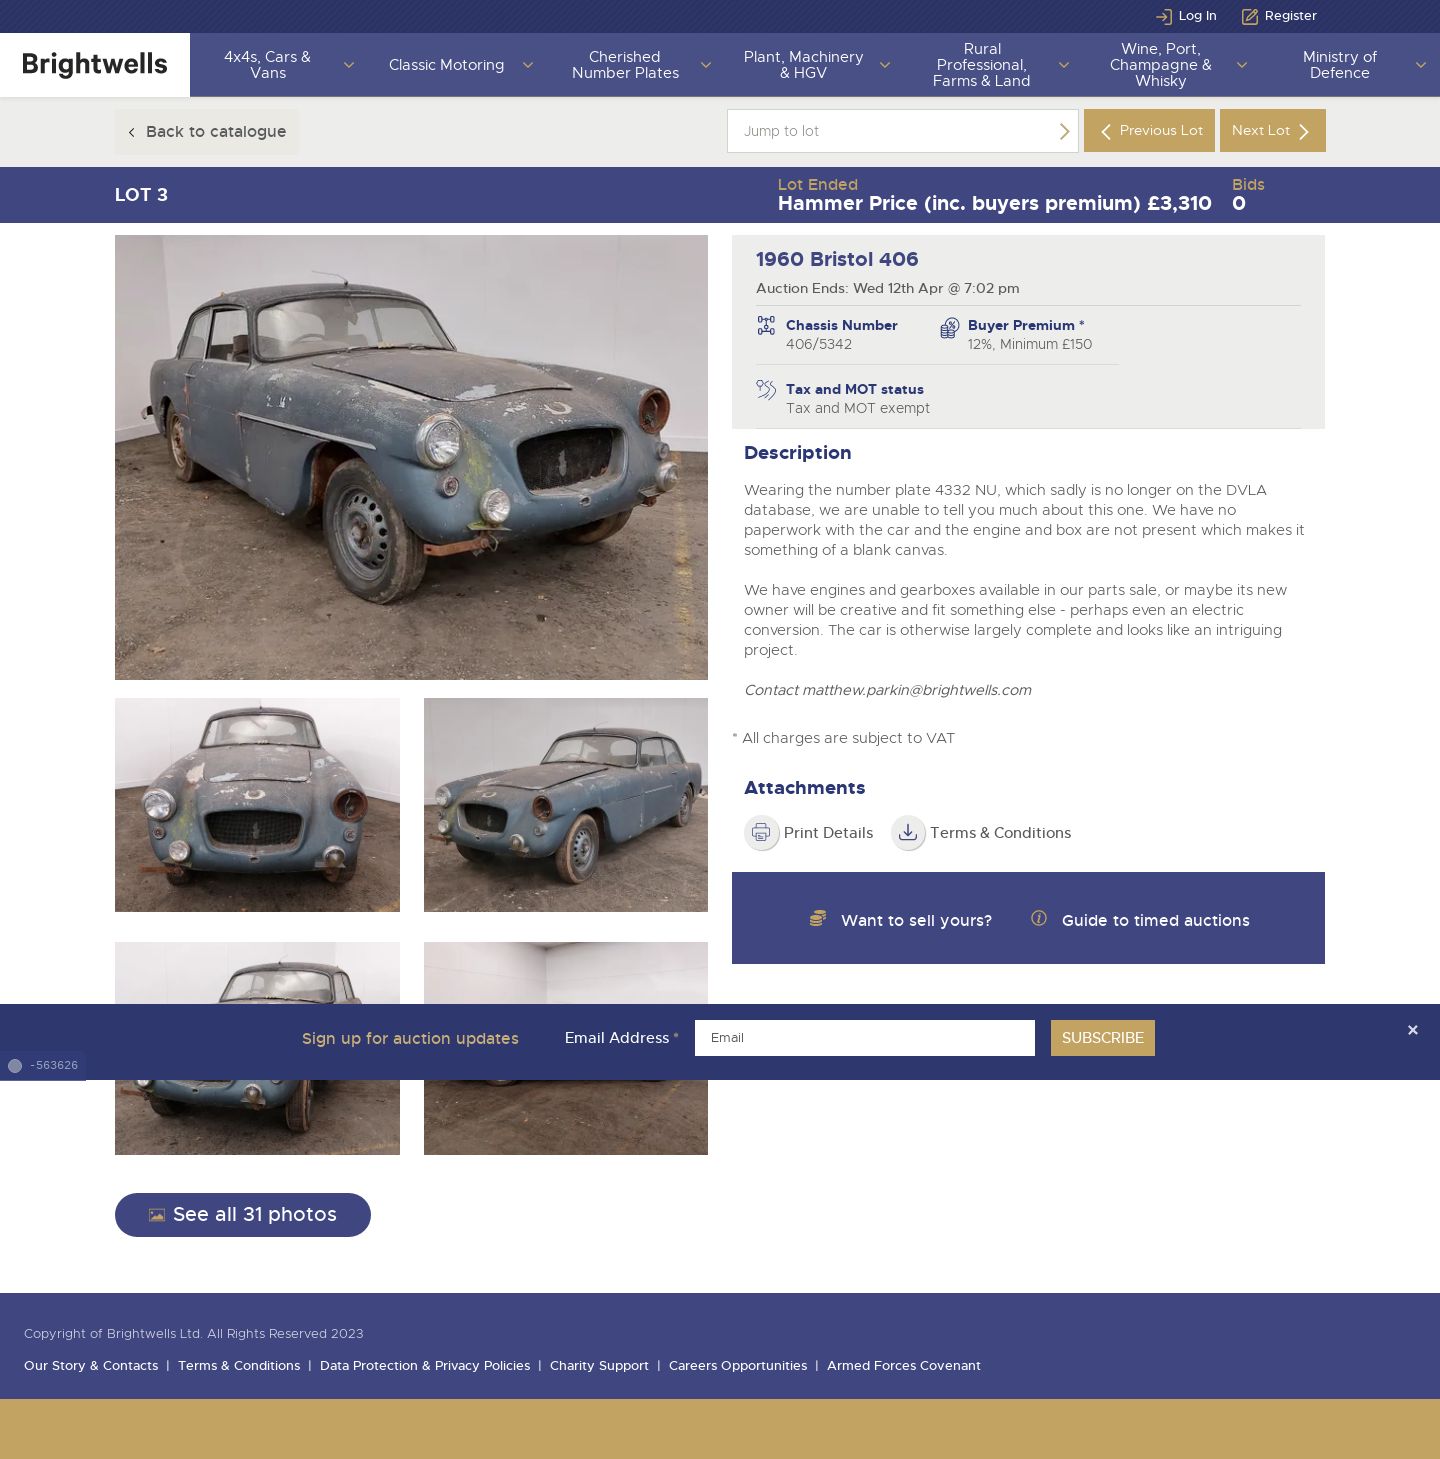Open Careers Opportunities footer link
This screenshot has height=1459, width=1440.
click(x=738, y=1366)
